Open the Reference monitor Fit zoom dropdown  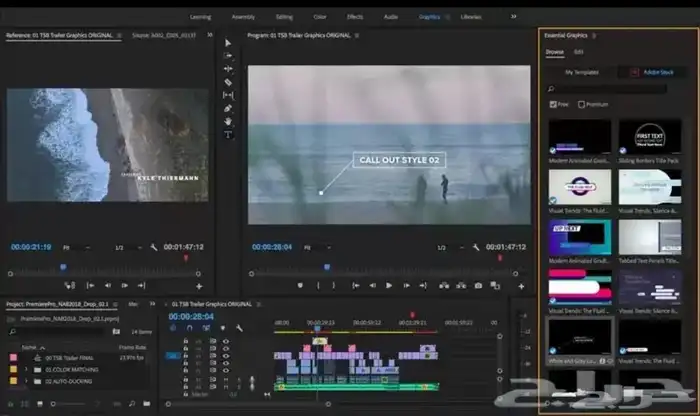coord(77,247)
